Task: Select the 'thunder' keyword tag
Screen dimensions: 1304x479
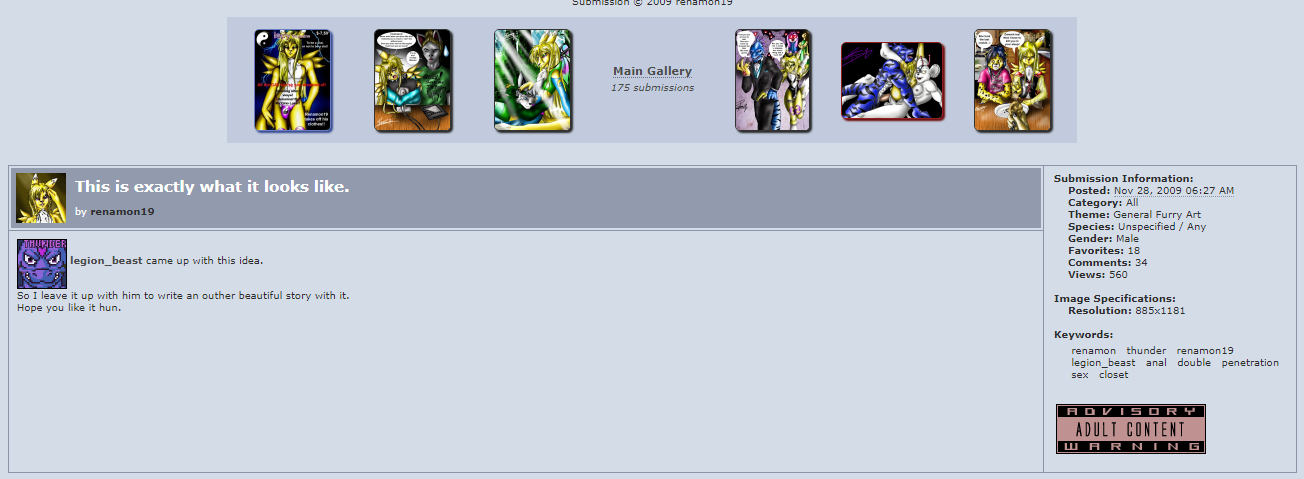Action: 1146,351
